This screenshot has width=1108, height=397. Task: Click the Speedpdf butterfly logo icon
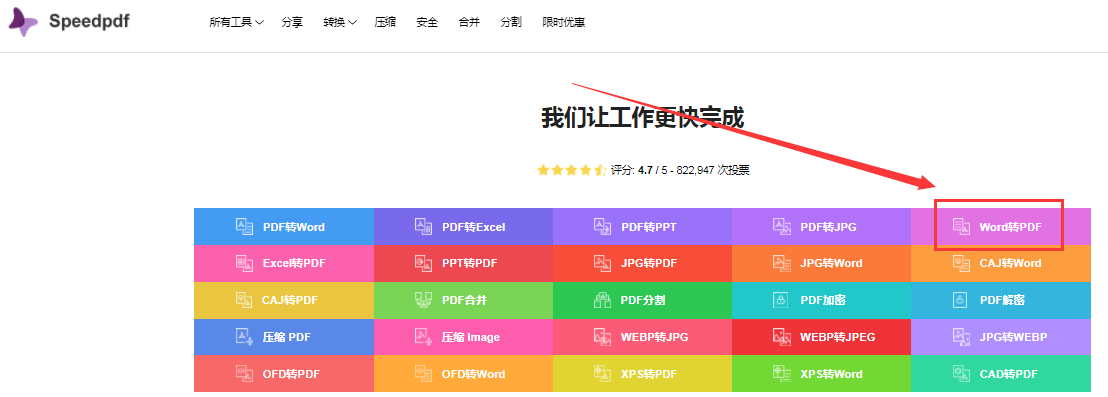[23, 23]
